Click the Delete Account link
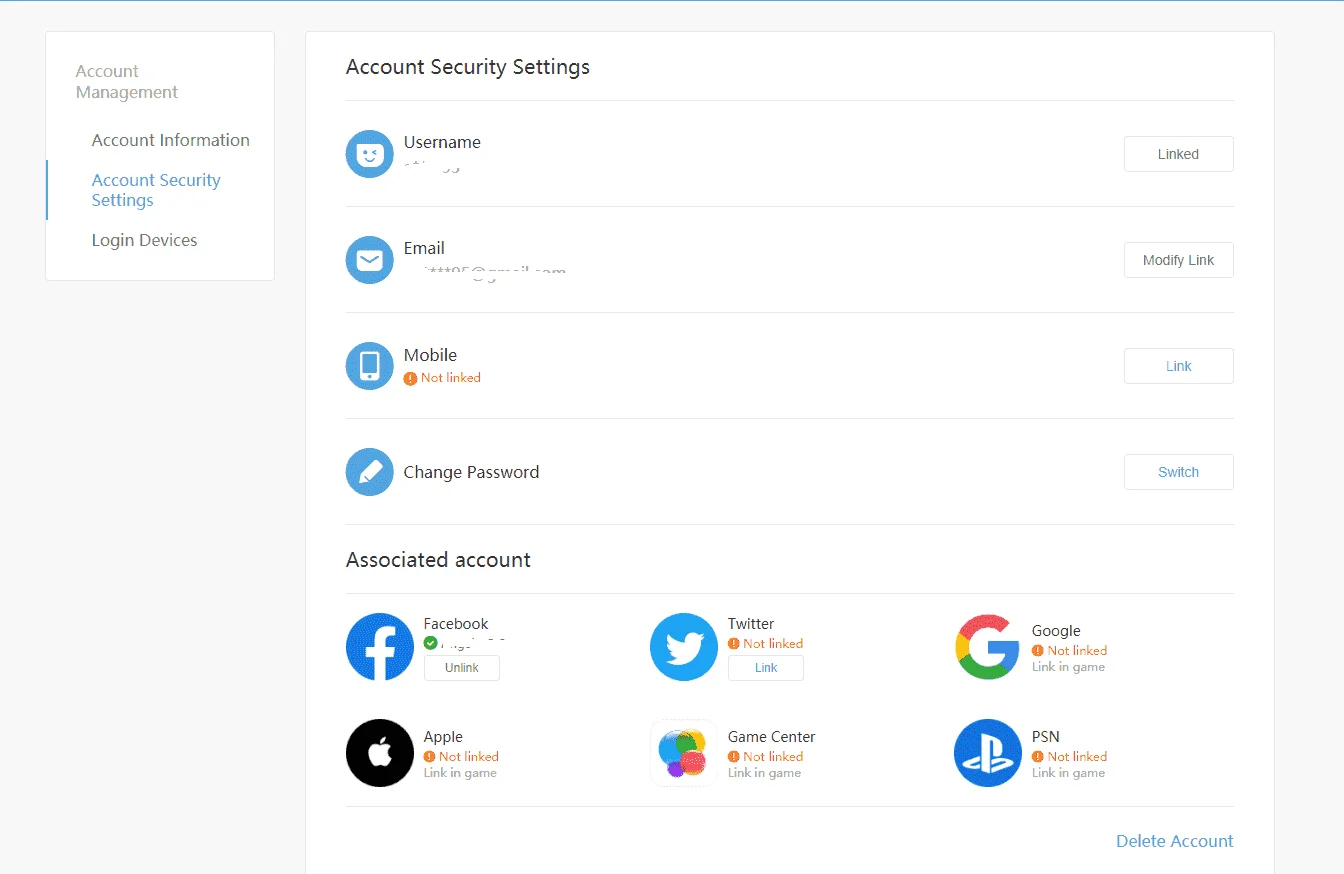 coord(1175,841)
